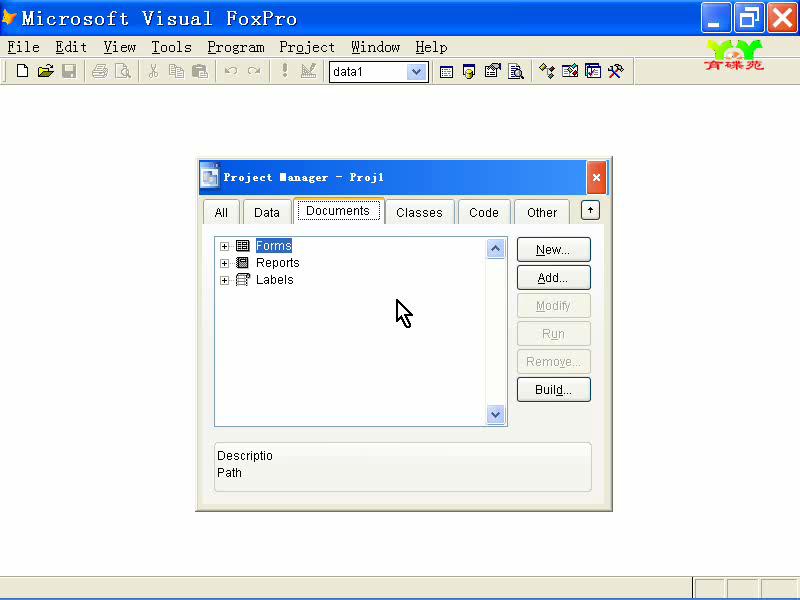Screen dimensions: 800x600
Task: Open the data1 database dropdown
Action: [x=416, y=72]
